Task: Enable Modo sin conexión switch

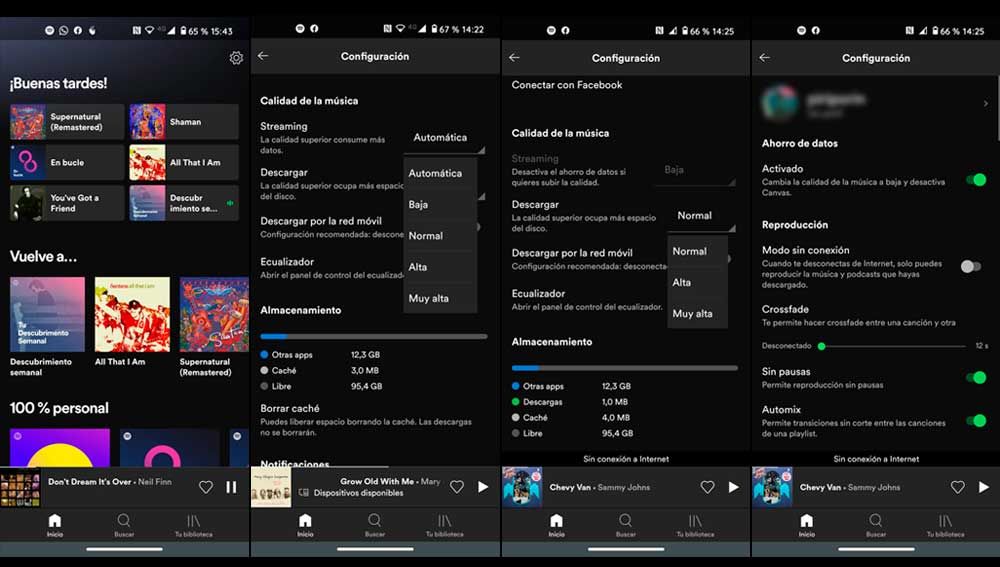Action: 971,267
